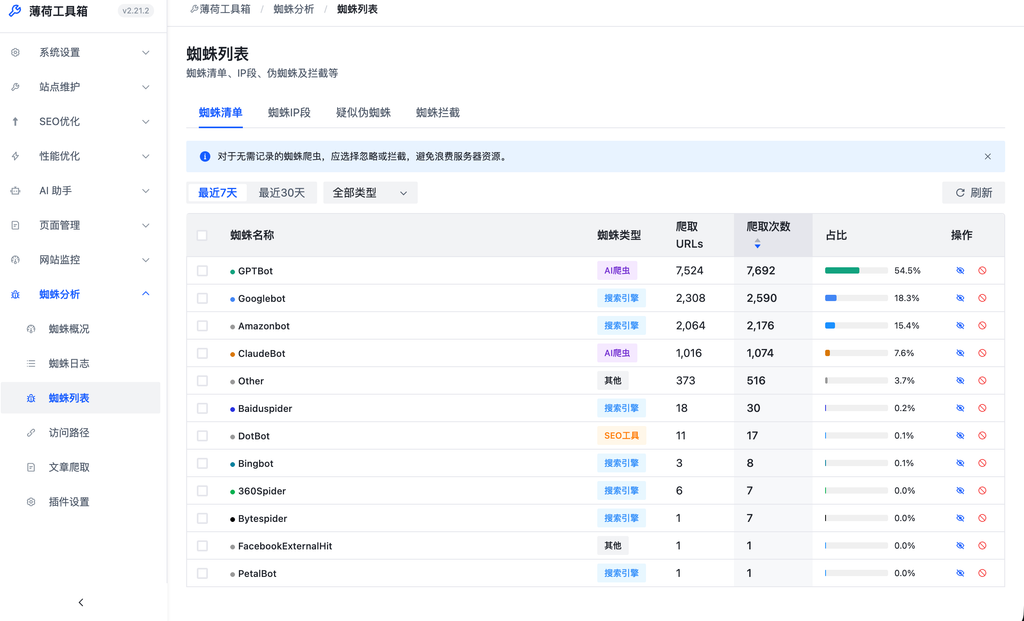Block Googlebot using its ban icon

click(982, 298)
